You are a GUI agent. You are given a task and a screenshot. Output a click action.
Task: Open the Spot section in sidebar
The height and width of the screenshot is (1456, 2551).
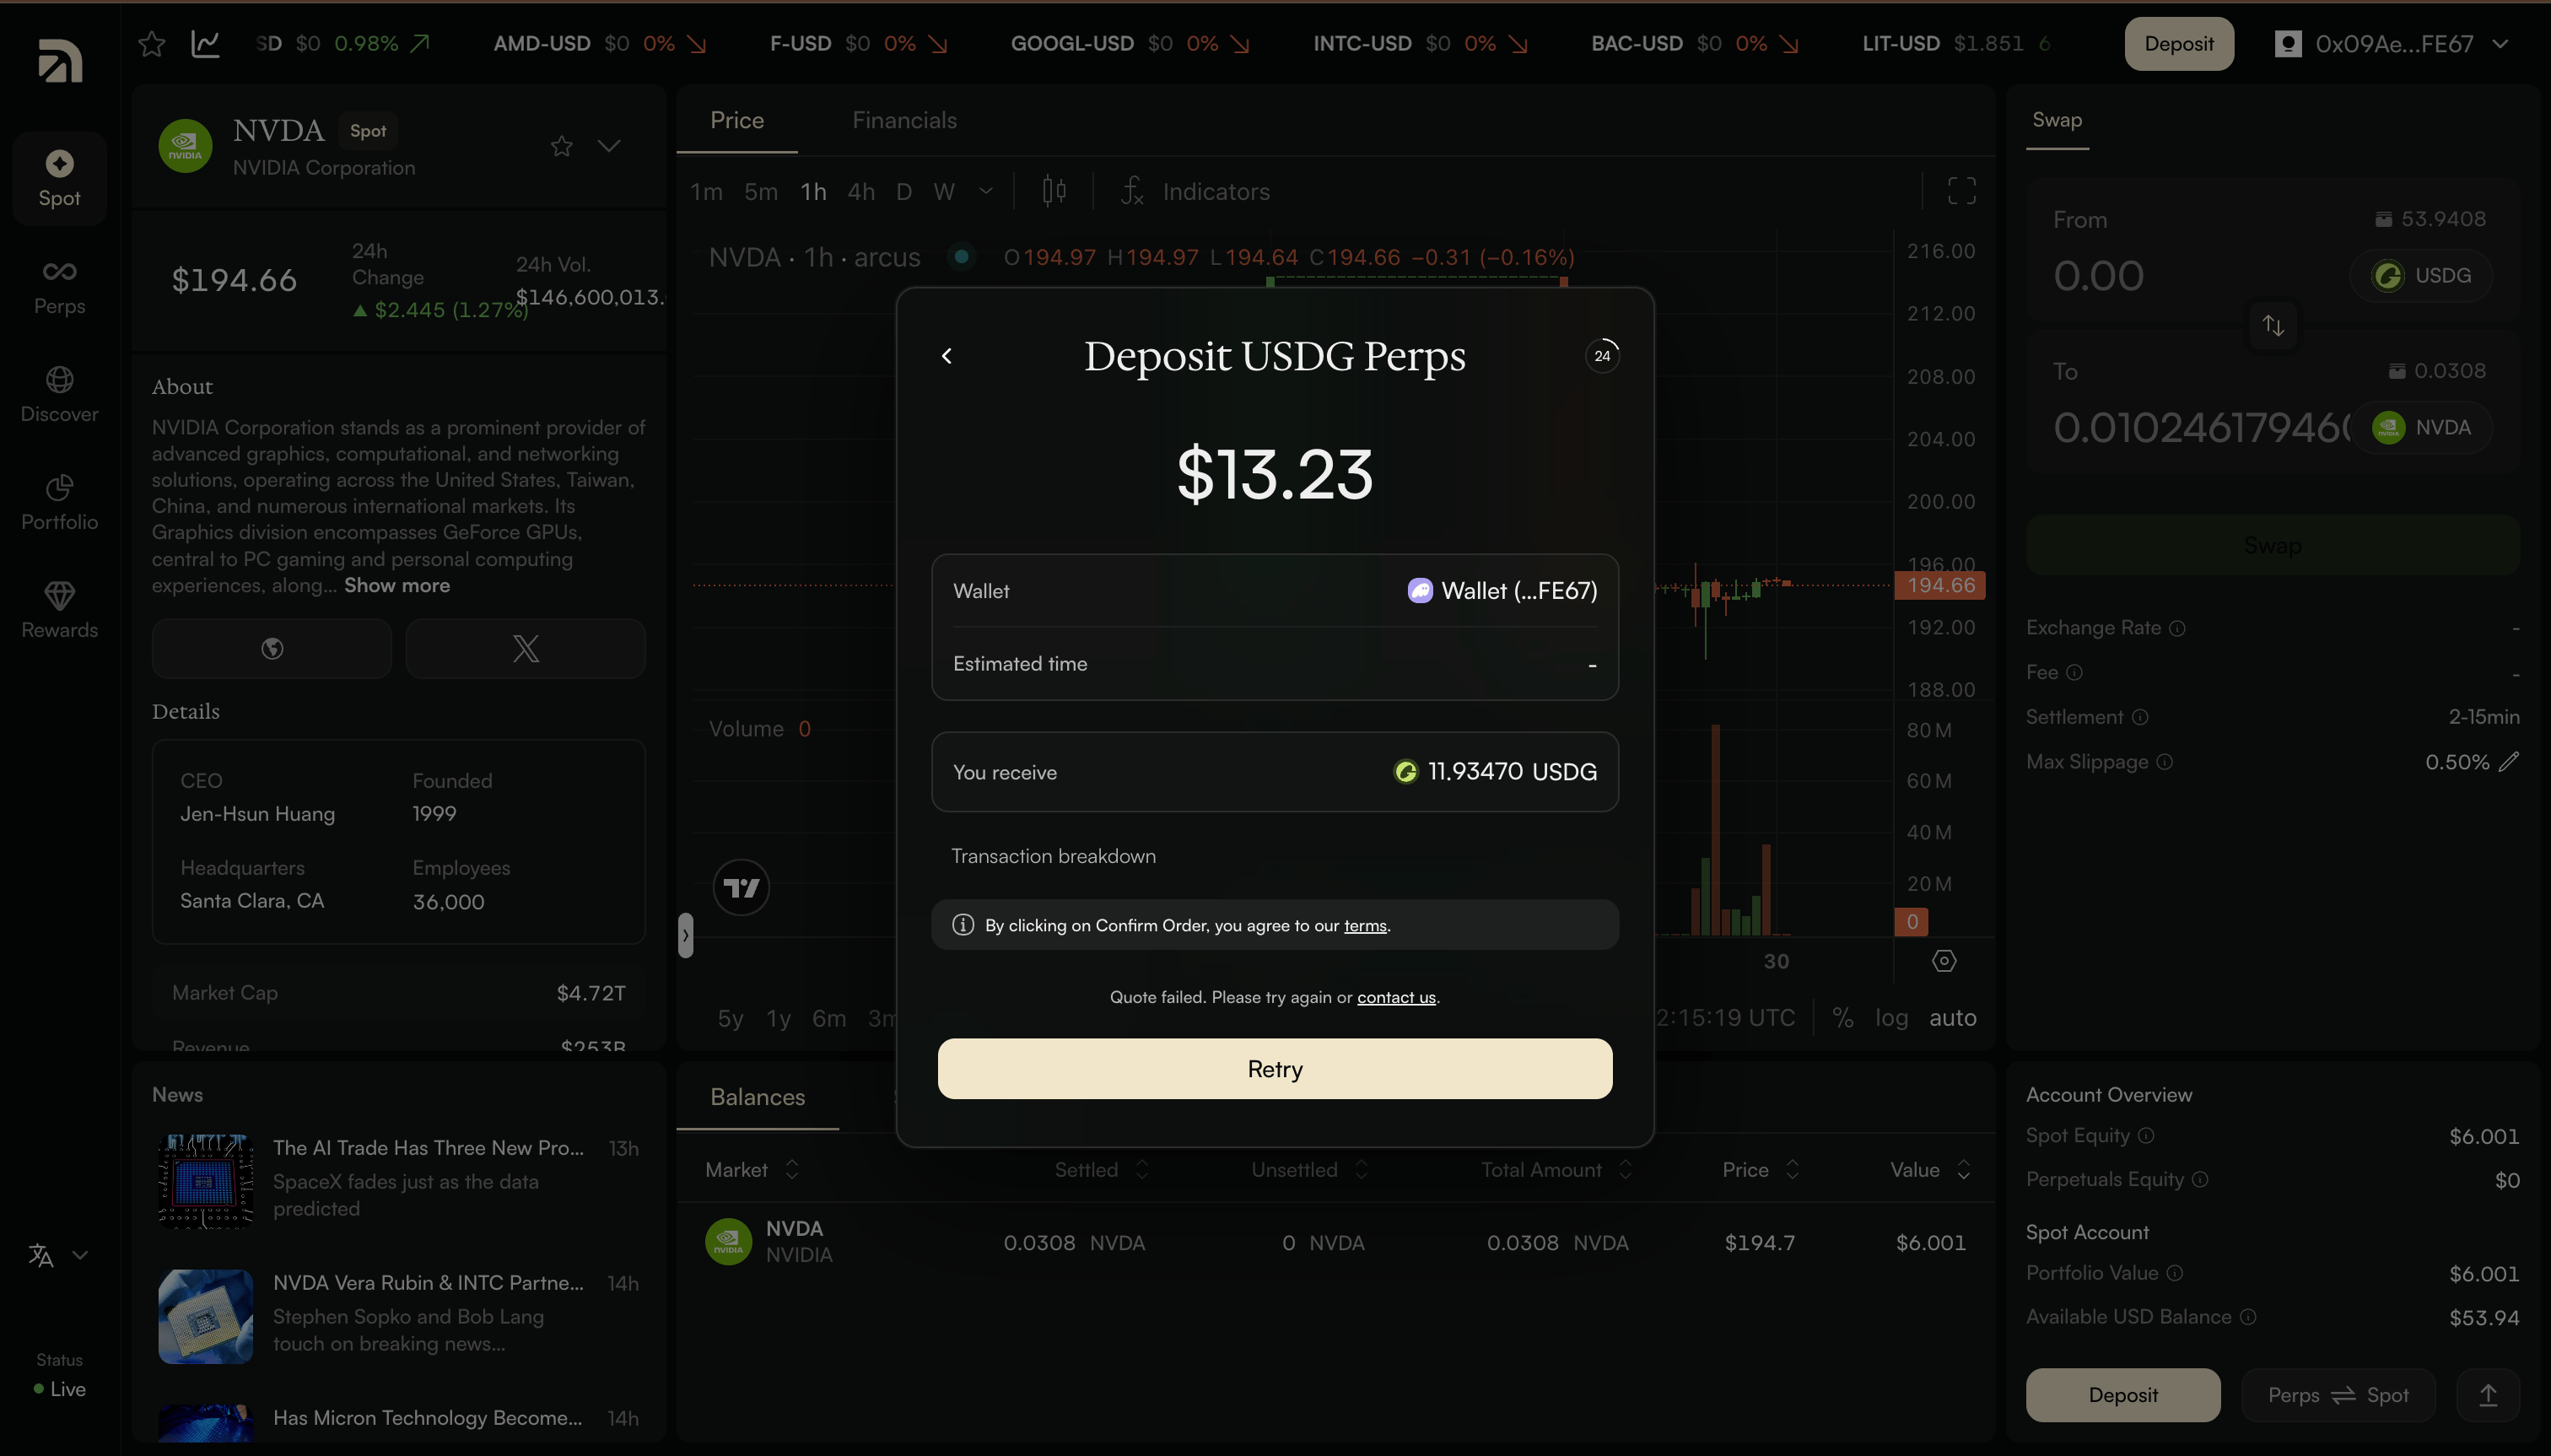click(60, 178)
